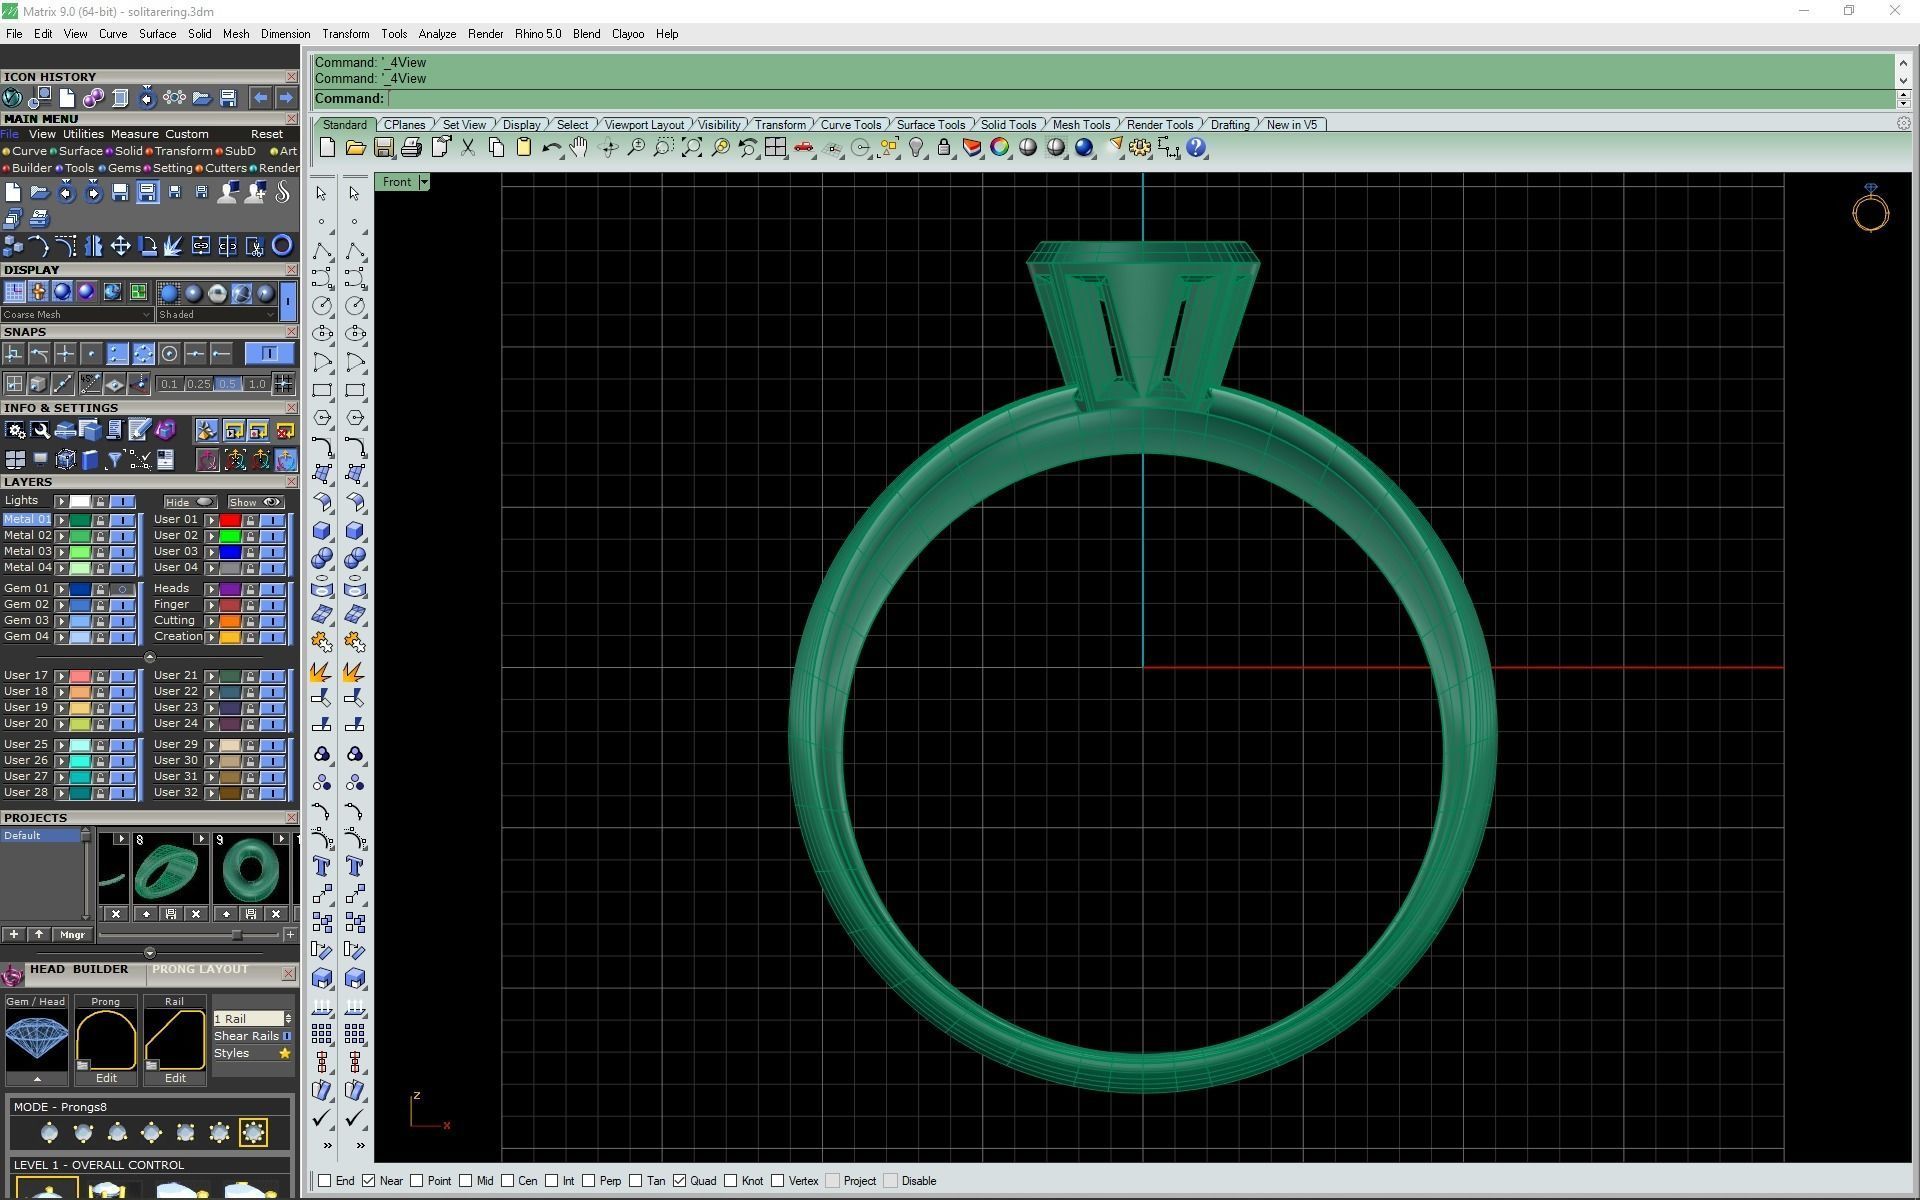
Task: Select the single-prong-pair first mode icon
Action: coord(49,1132)
